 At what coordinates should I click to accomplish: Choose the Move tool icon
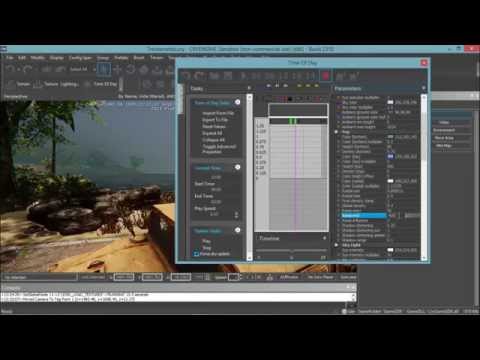click(117, 69)
